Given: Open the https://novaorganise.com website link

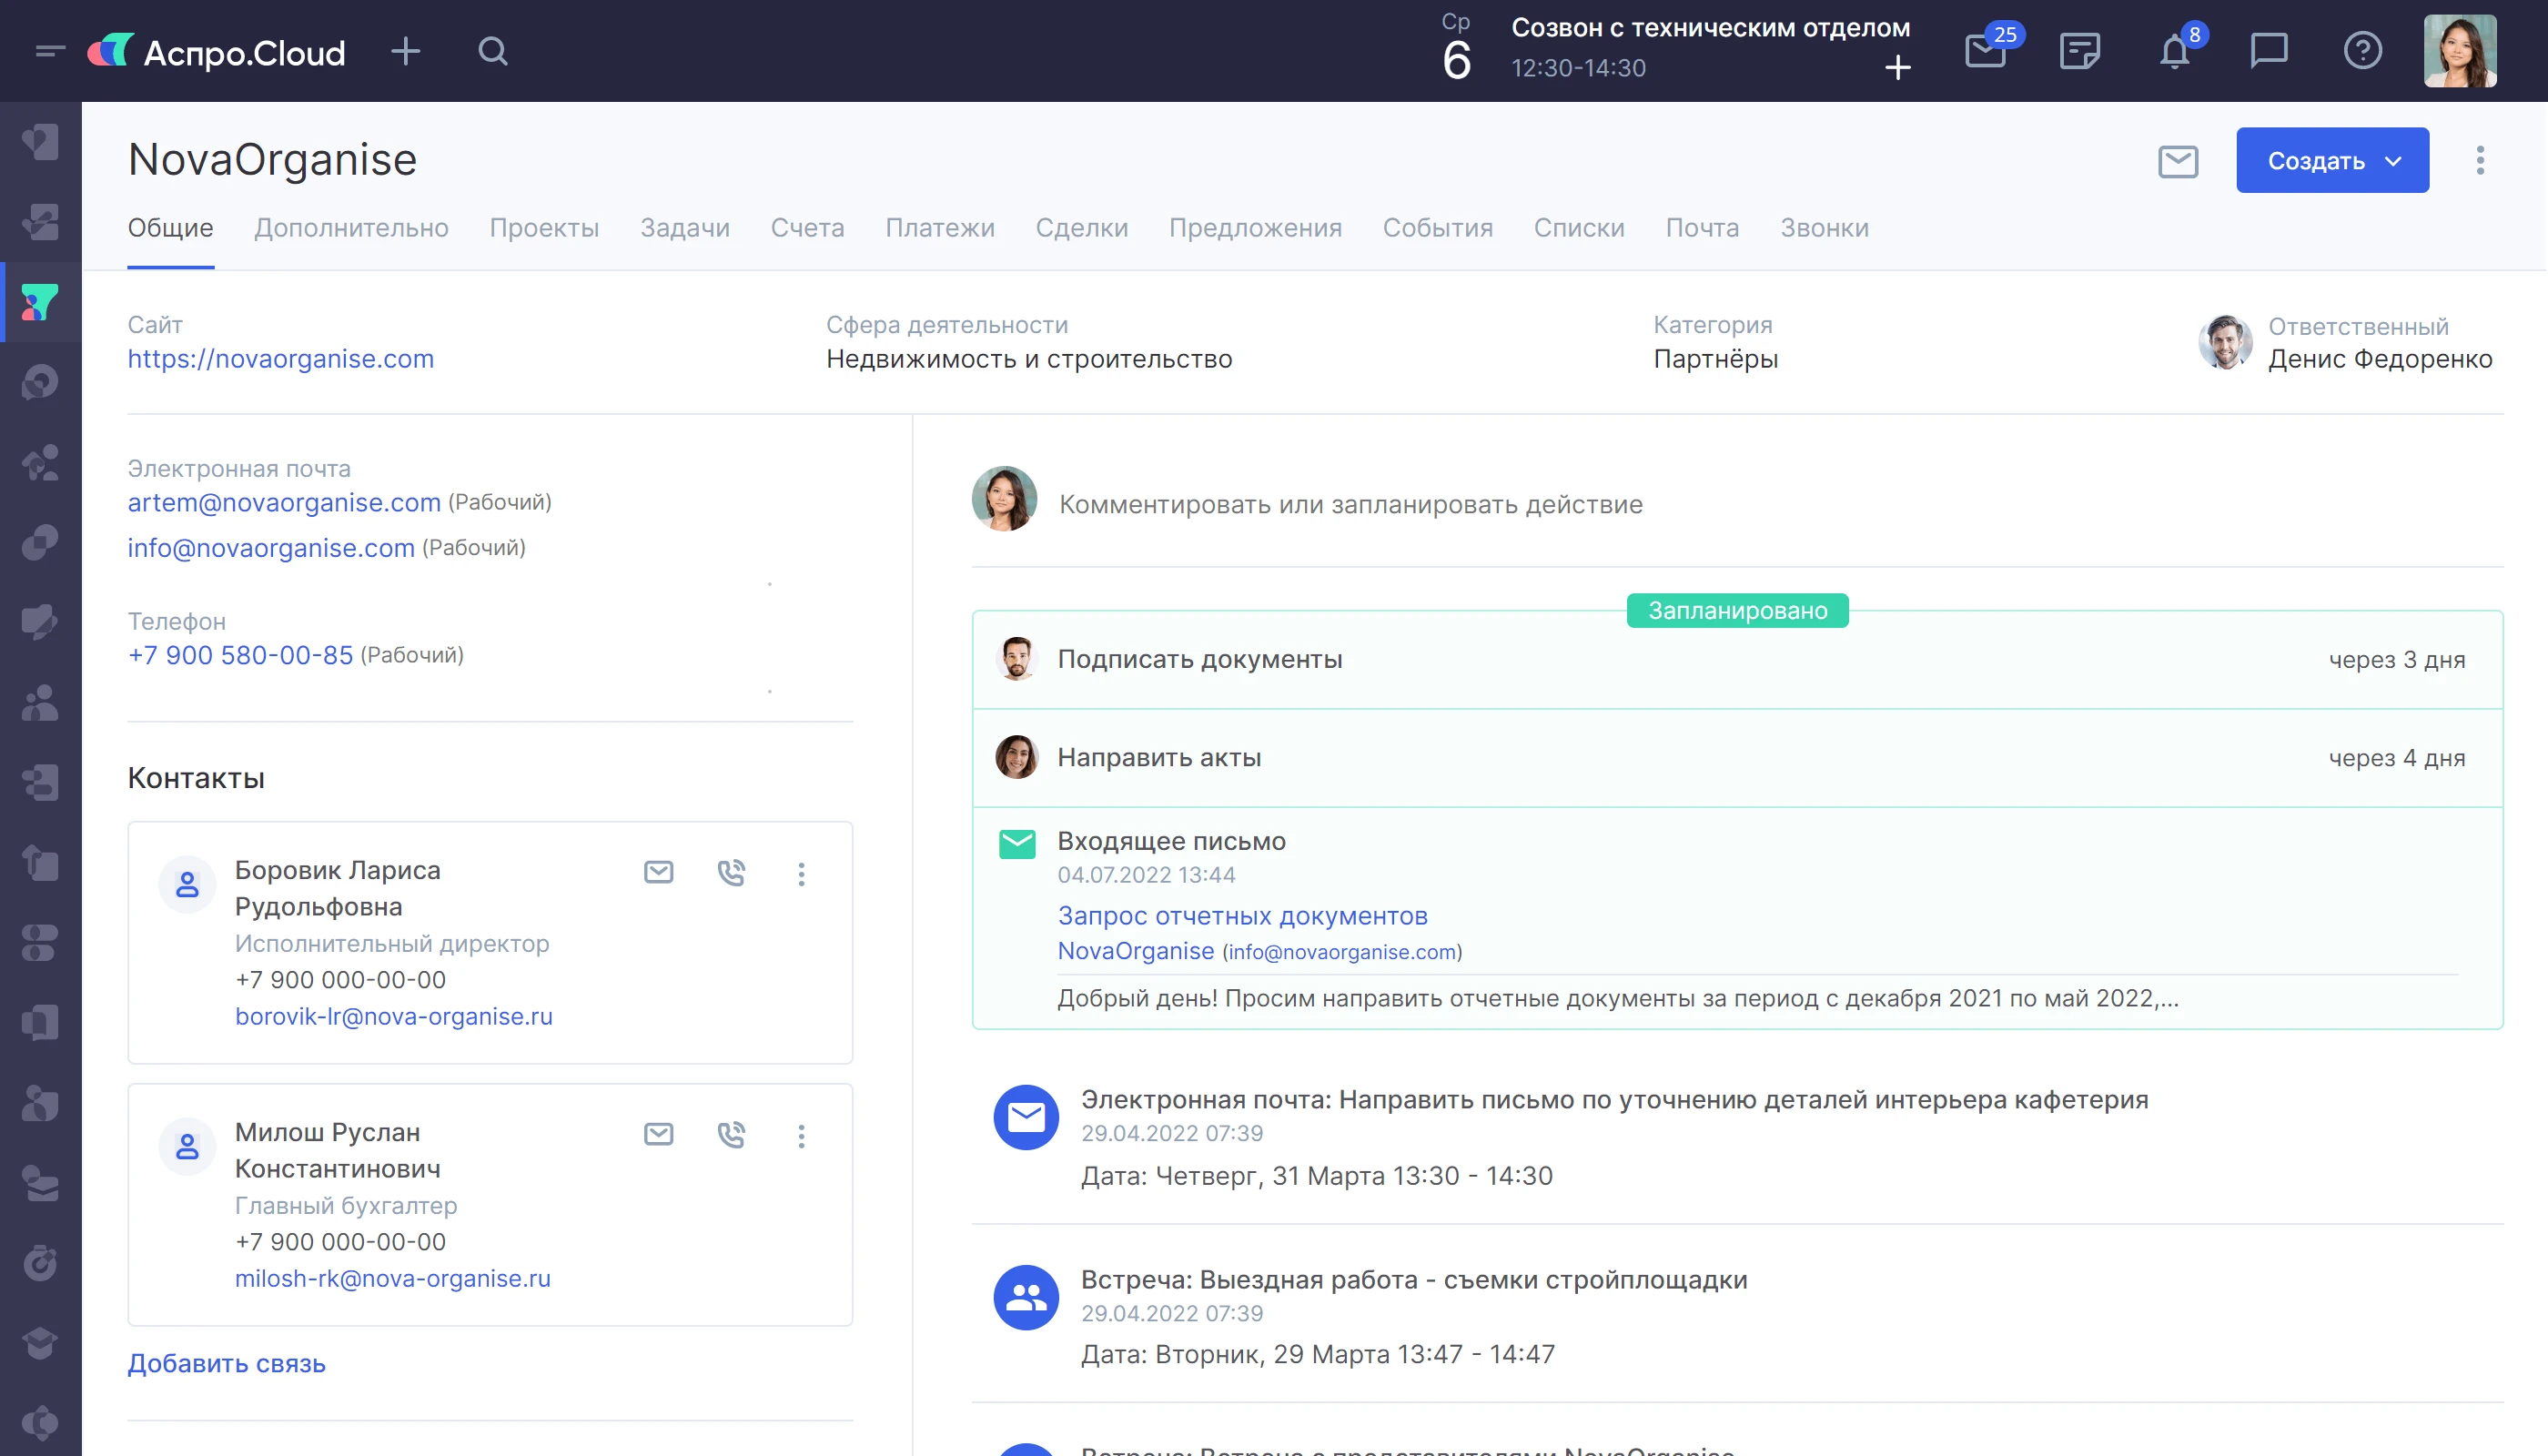Looking at the screenshot, I should point(280,359).
